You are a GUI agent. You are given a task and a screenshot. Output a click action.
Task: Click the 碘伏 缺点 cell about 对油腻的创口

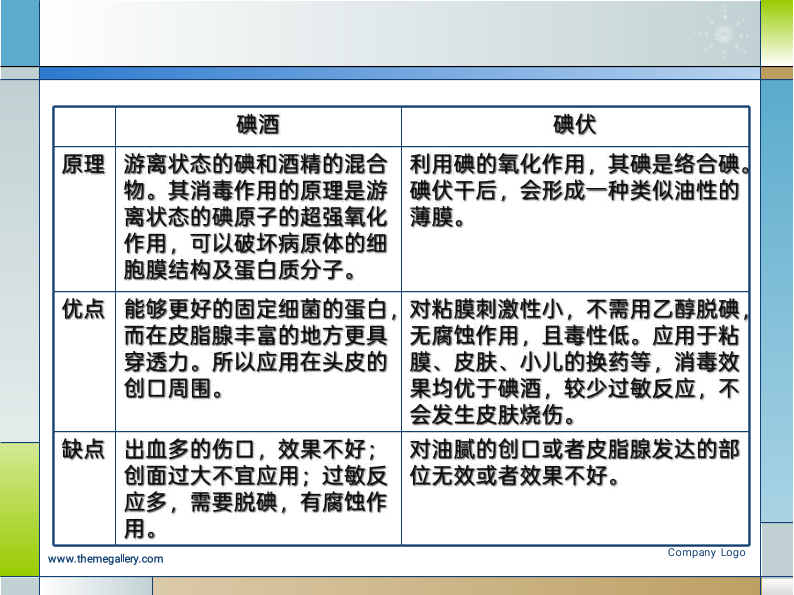click(x=575, y=463)
